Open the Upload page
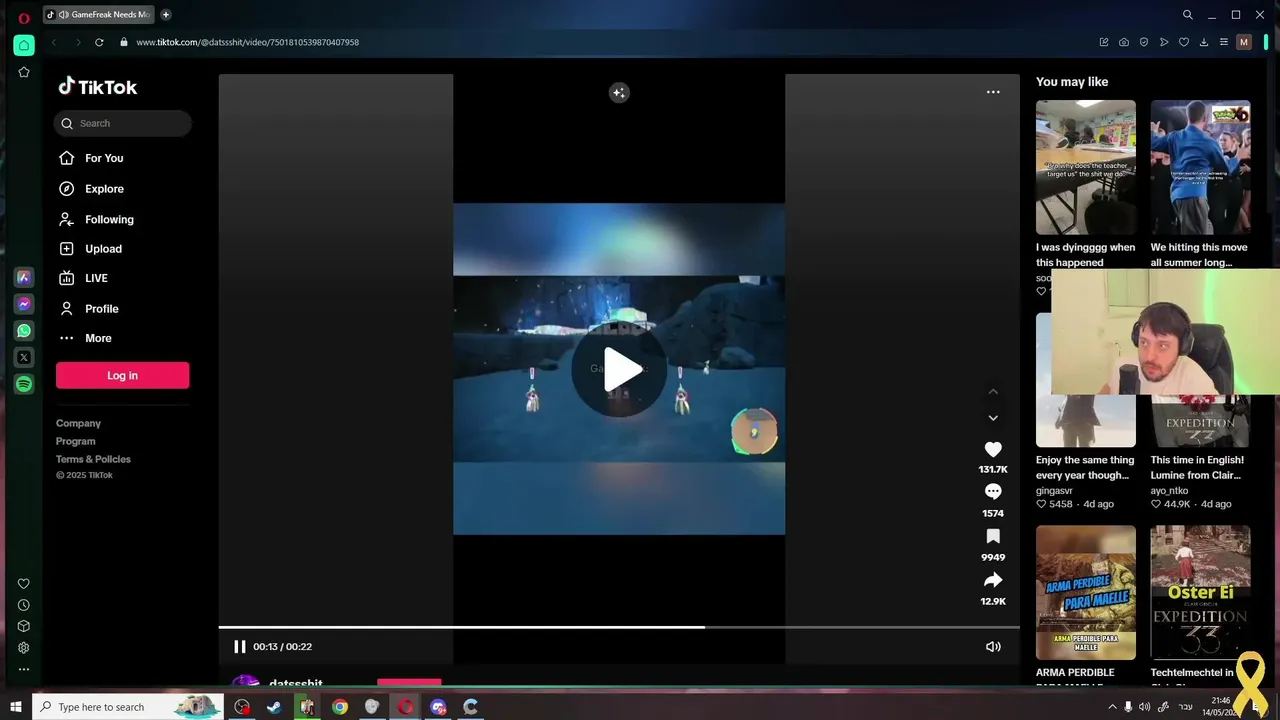The width and height of the screenshot is (1280, 720). pyautogui.click(x=90, y=249)
